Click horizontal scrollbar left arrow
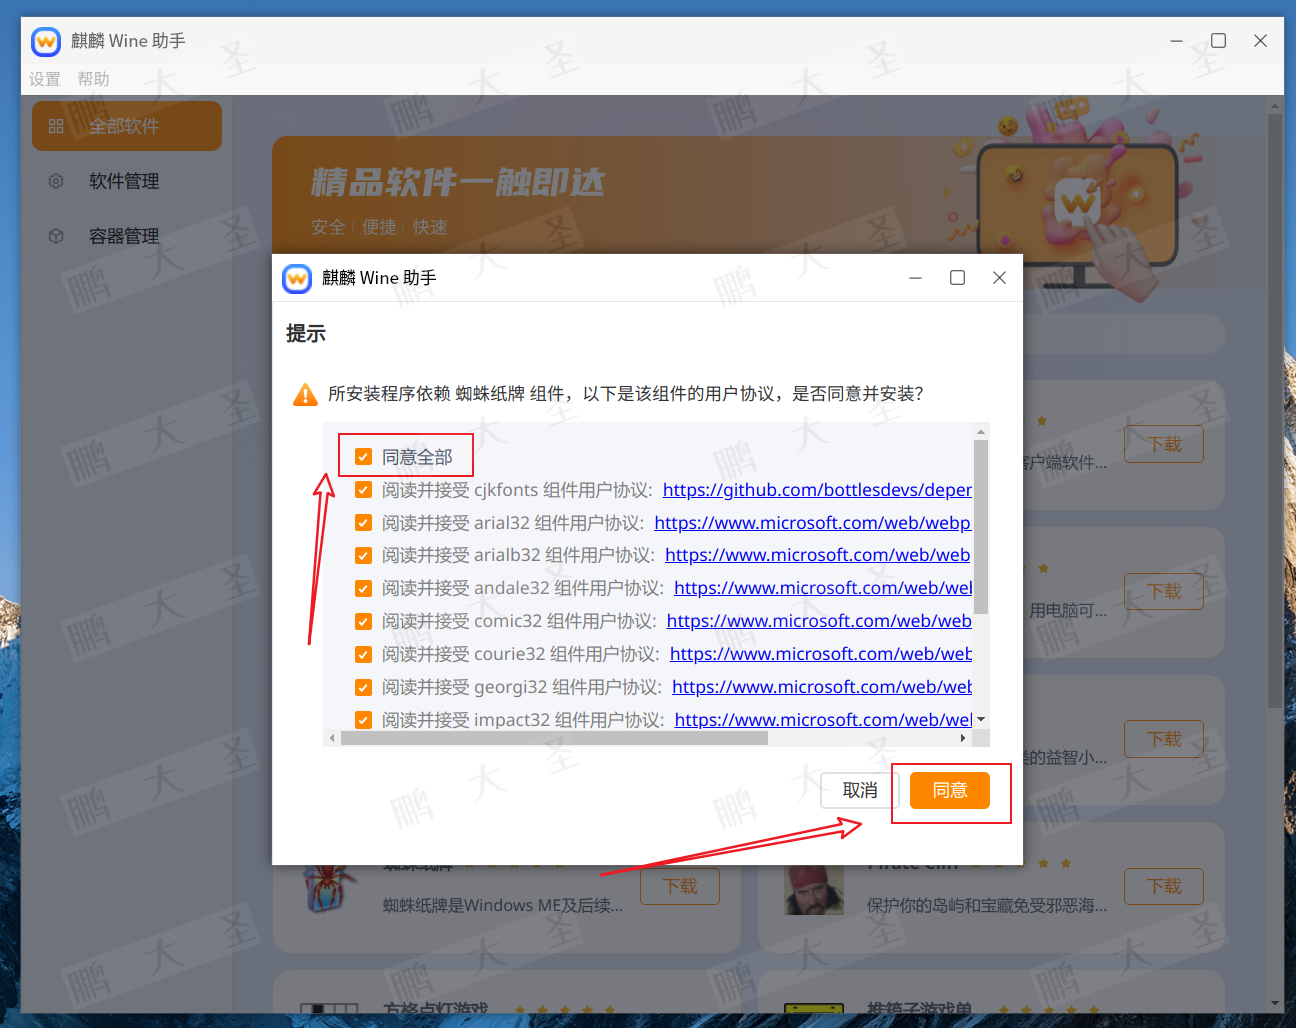1296x1028 pixels. click(332, 738)
